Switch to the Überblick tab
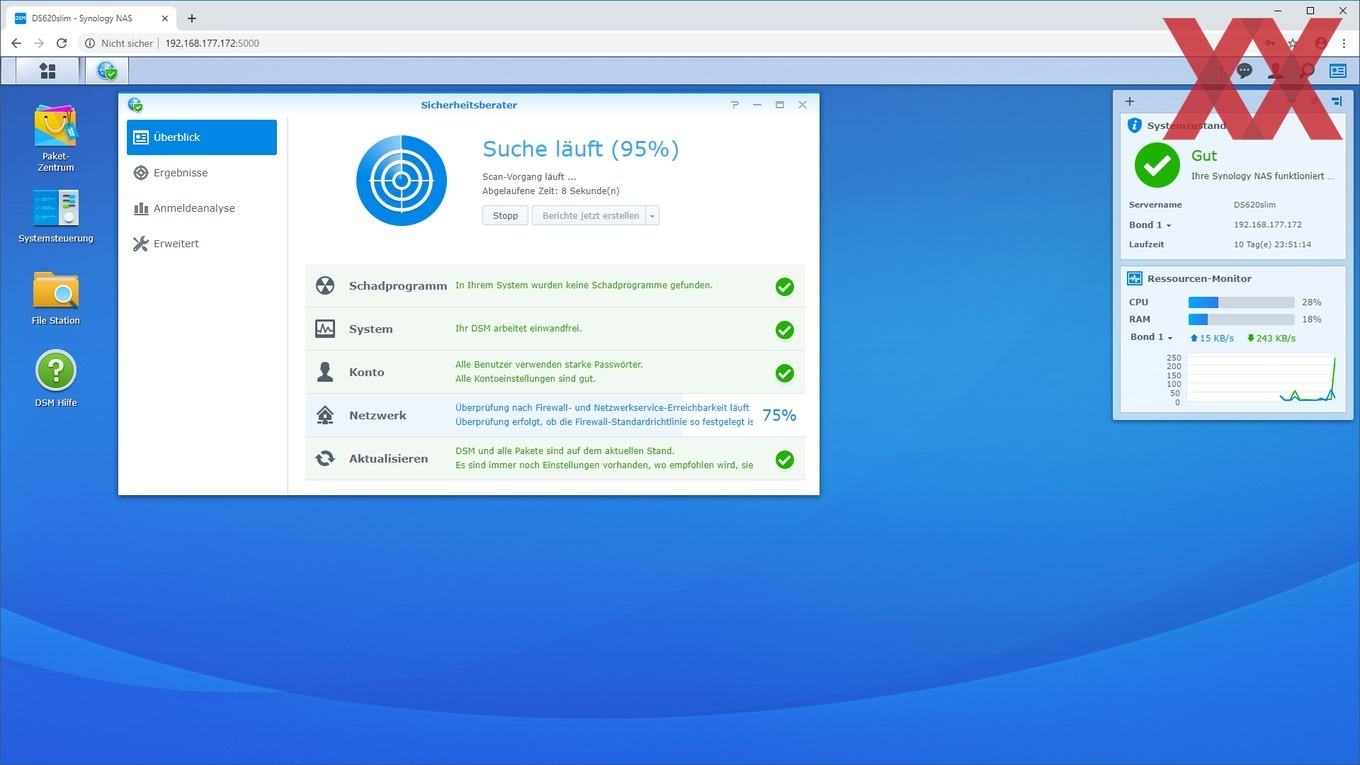The width and height of the screenshot is (1360, 765). 202,137
